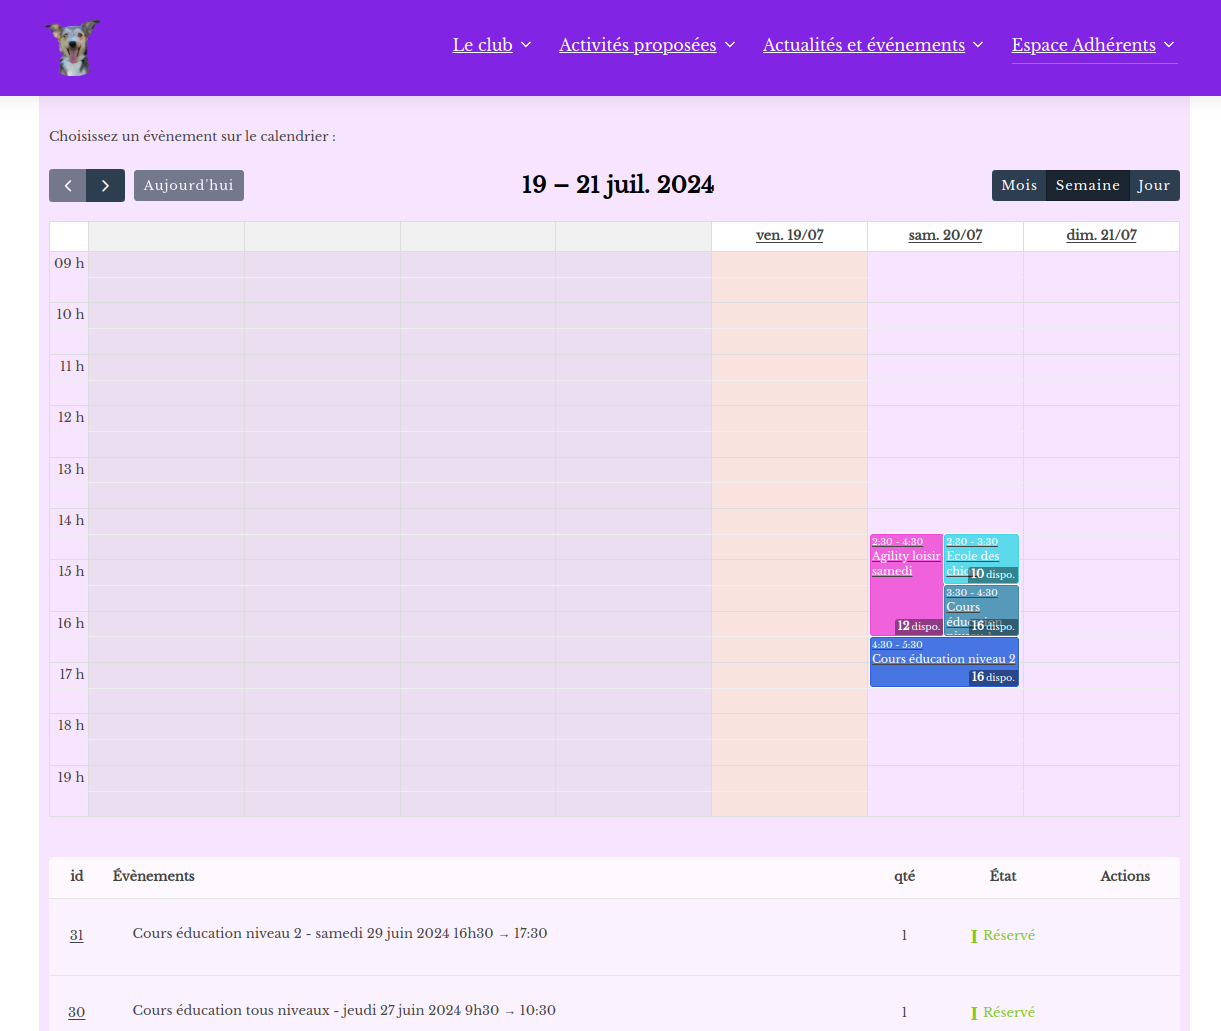
Task: Click the Réservé status for id 31
Action: click(1003, 936)
